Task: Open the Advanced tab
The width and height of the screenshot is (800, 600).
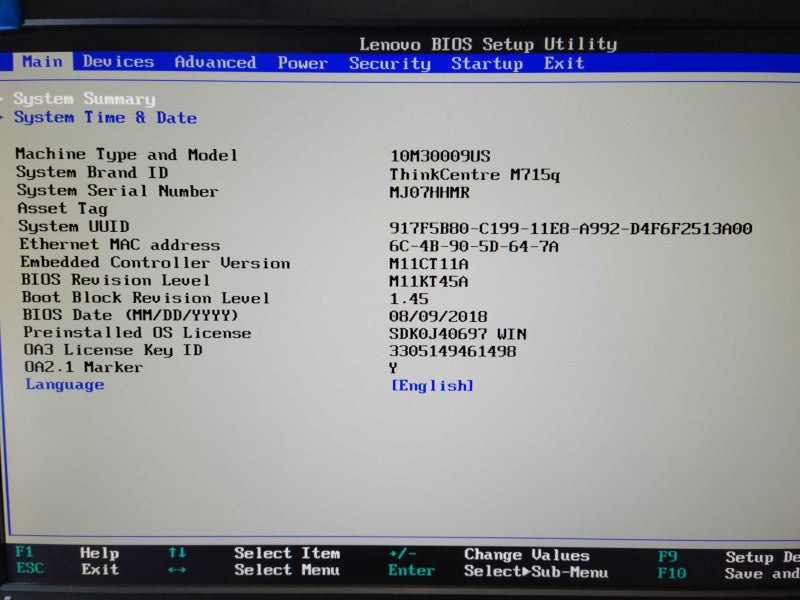Action: (215, 62)
